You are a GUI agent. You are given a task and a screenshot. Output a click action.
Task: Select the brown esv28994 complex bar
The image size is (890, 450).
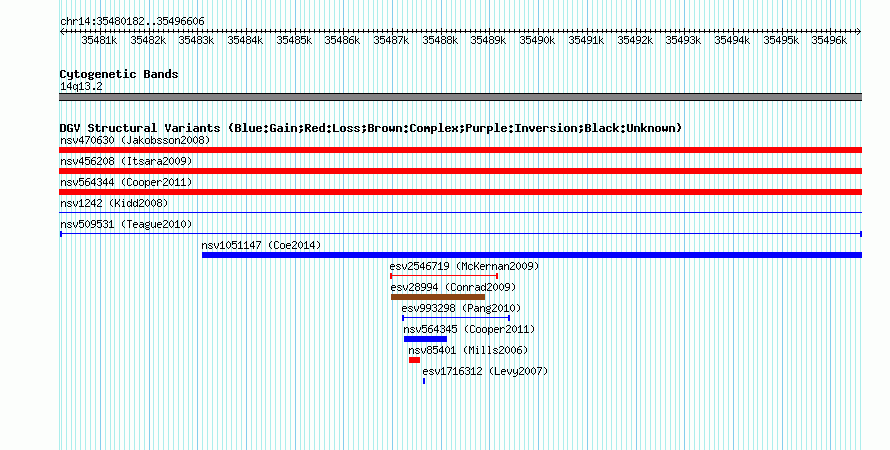click(438, 297)
